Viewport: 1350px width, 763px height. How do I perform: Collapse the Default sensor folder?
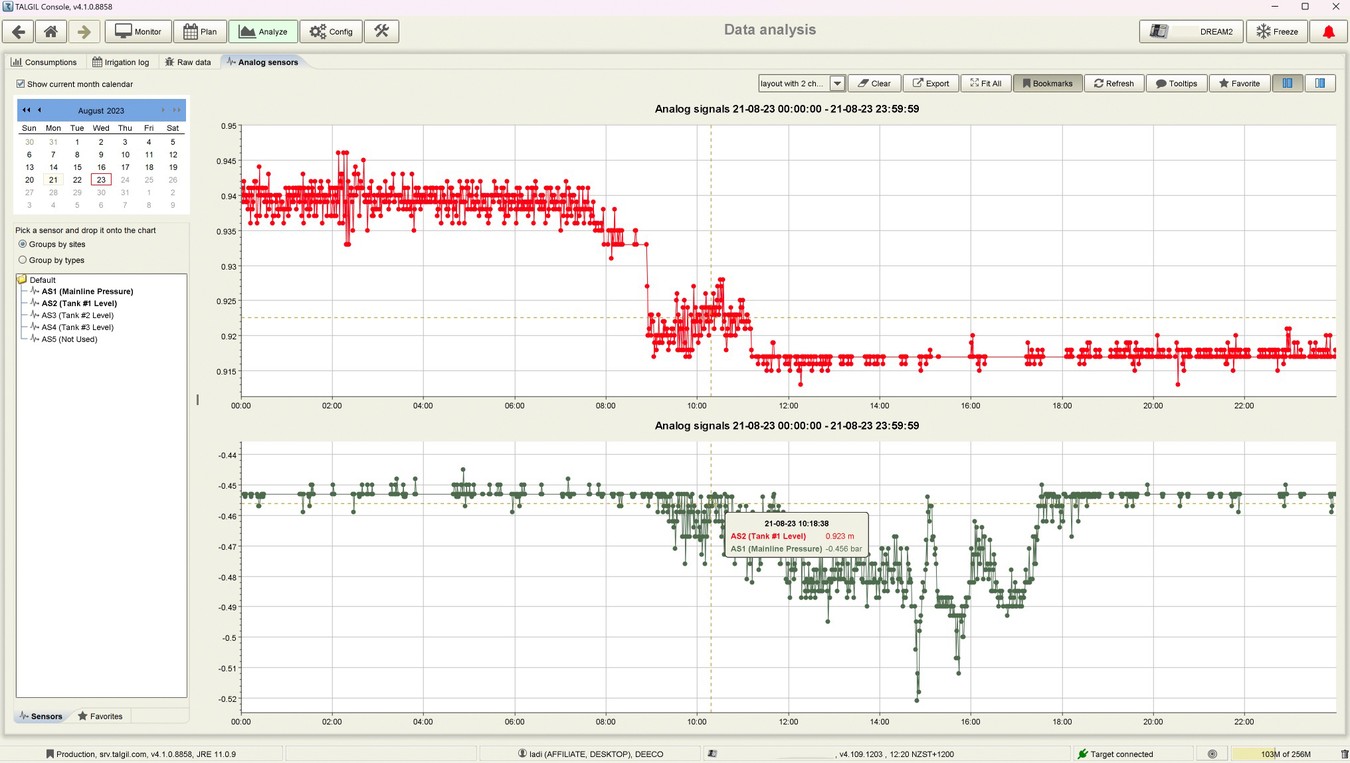(x=23, y=280)
